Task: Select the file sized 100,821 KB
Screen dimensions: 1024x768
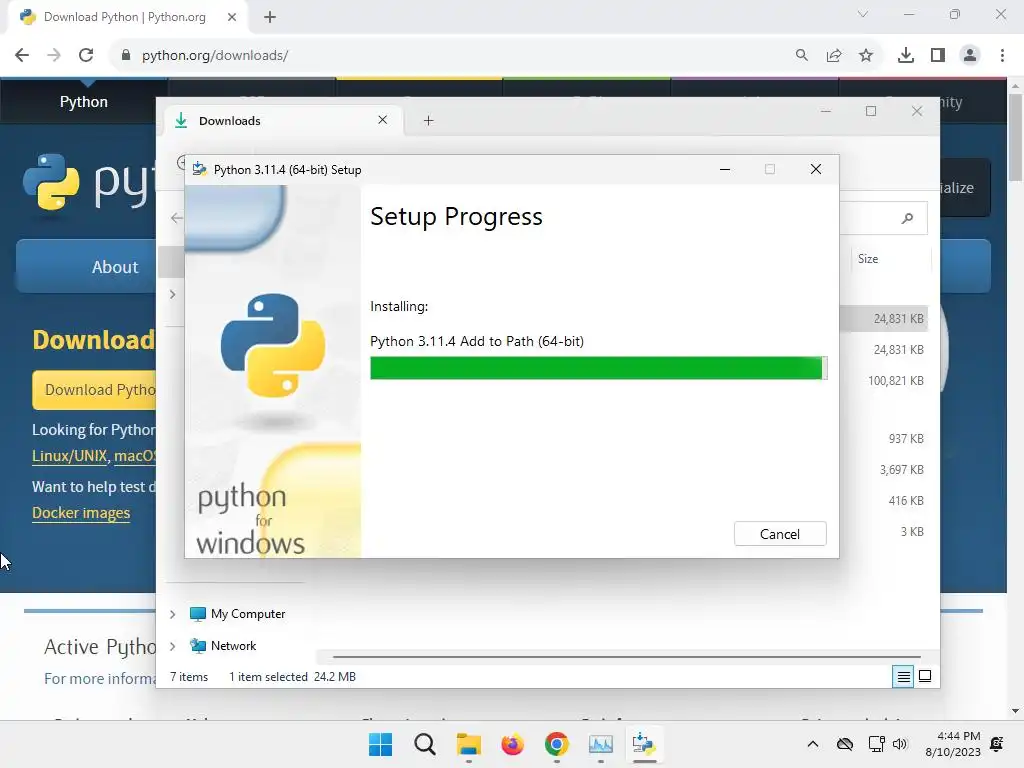Action: [895, 381]
